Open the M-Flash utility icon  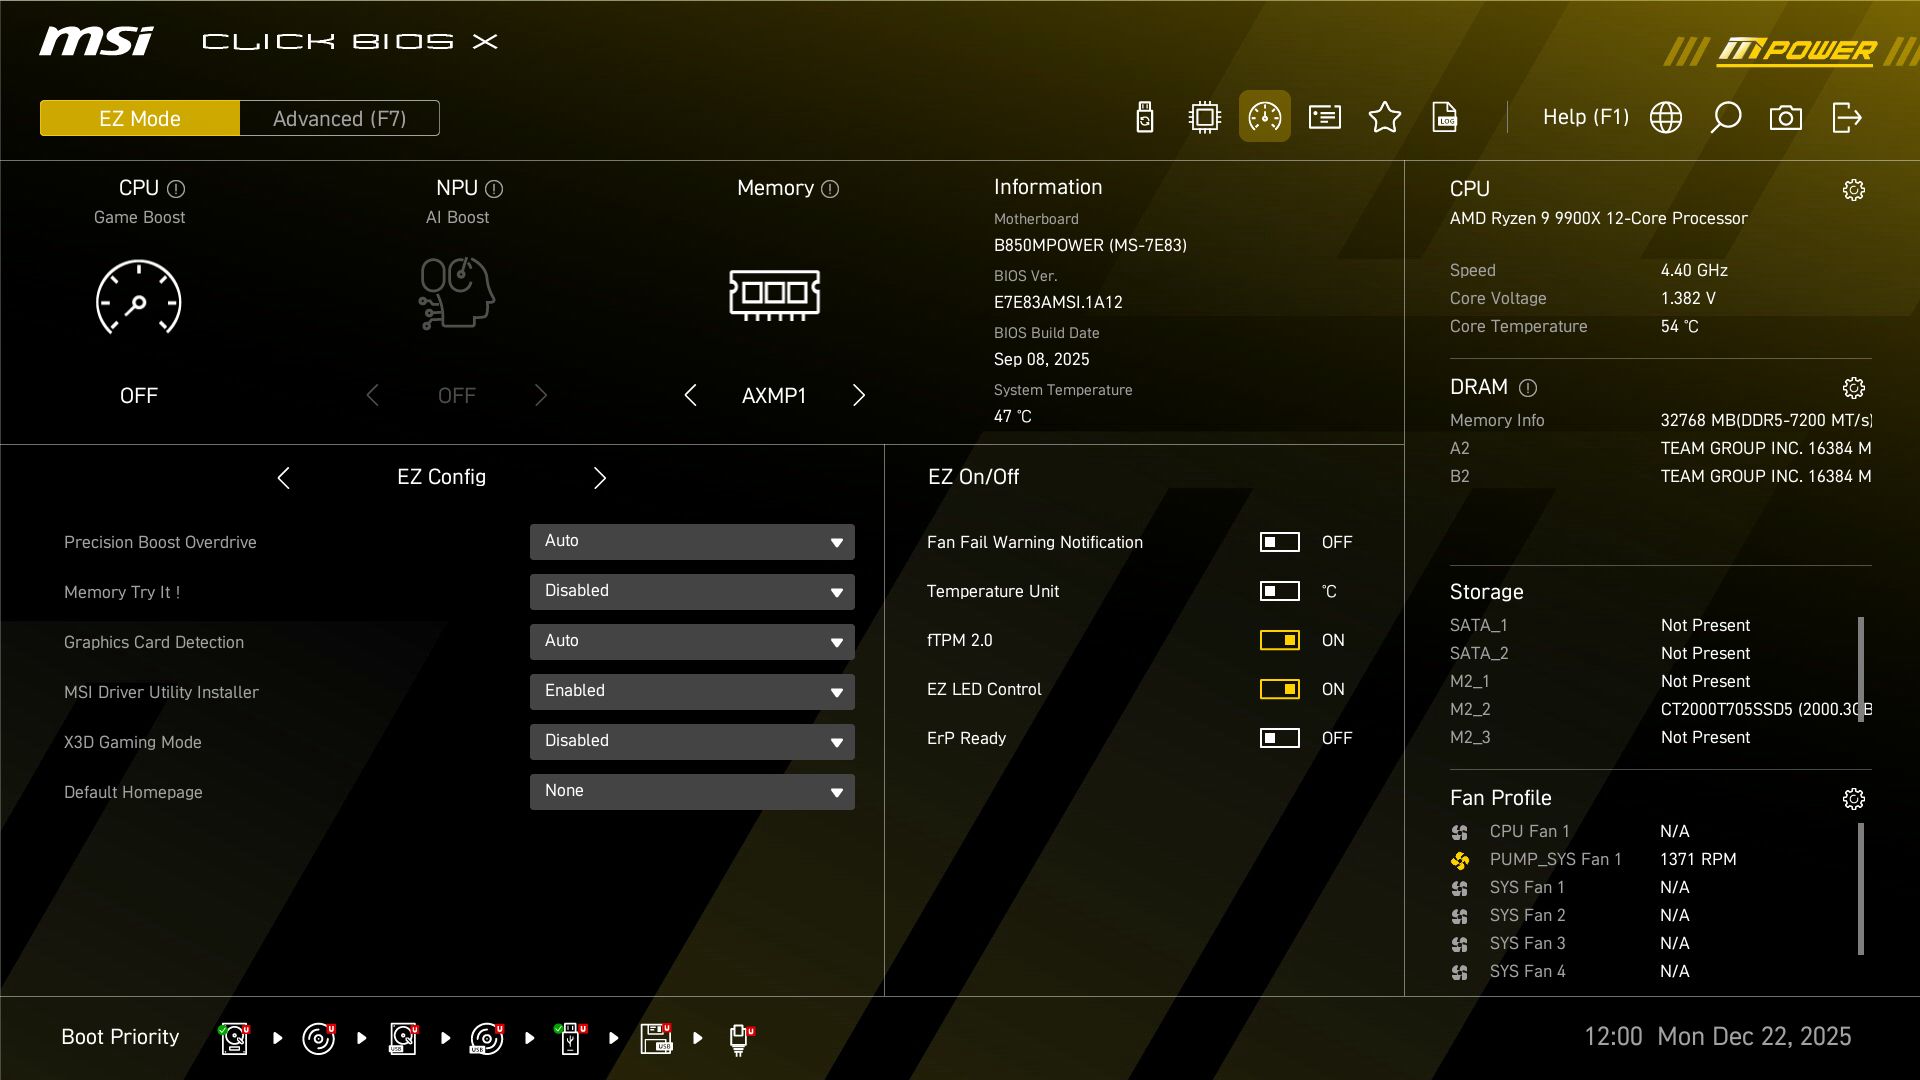(1144, 117)
